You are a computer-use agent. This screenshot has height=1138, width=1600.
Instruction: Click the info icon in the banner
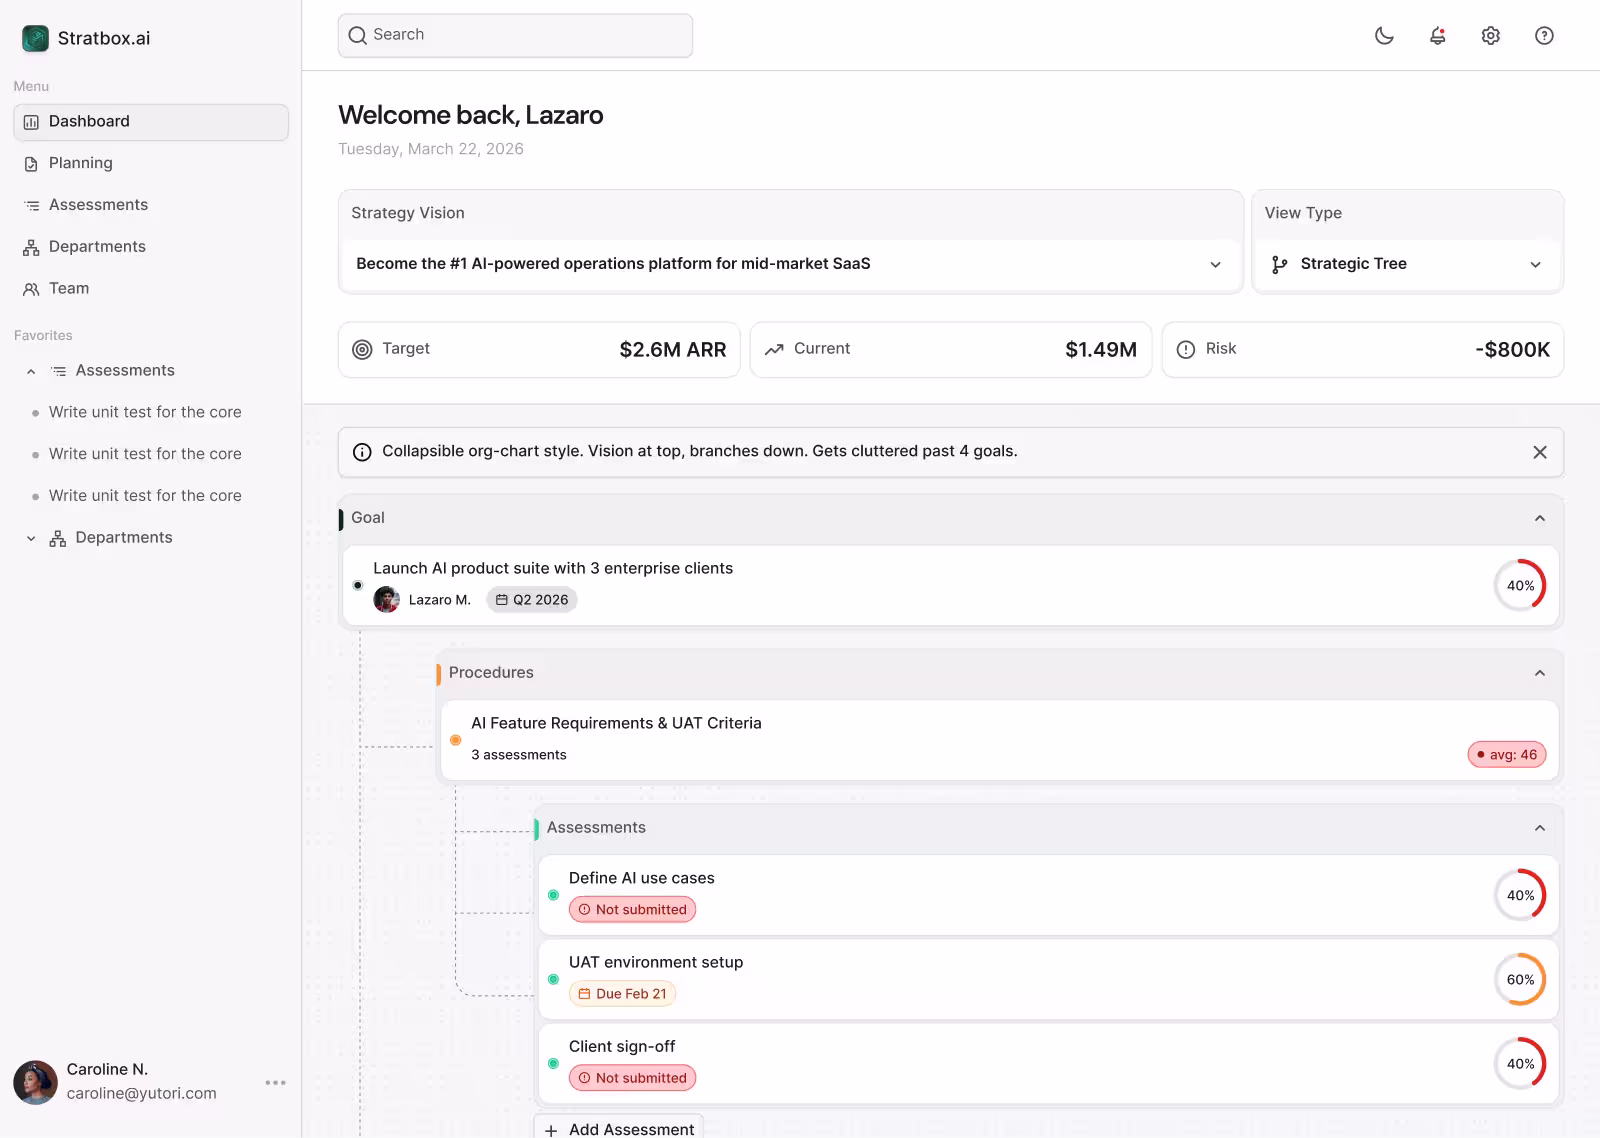362,452
